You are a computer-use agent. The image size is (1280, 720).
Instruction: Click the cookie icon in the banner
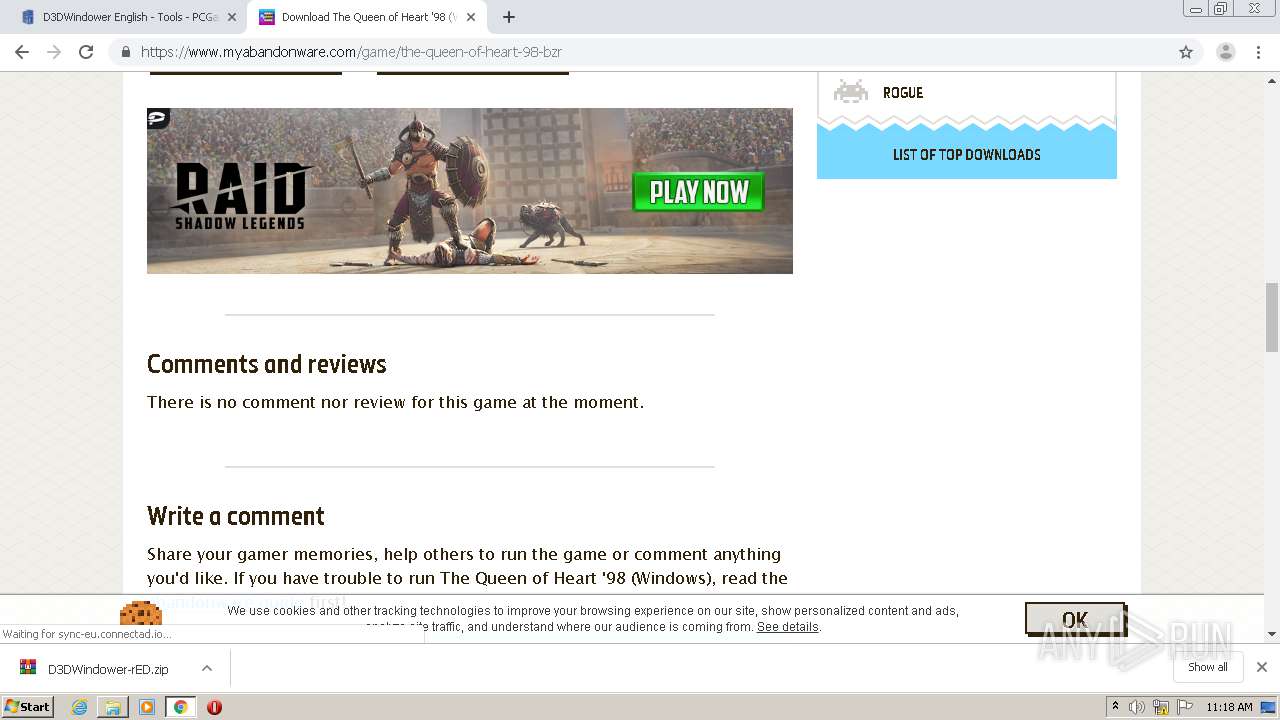(x=140, y=613)
